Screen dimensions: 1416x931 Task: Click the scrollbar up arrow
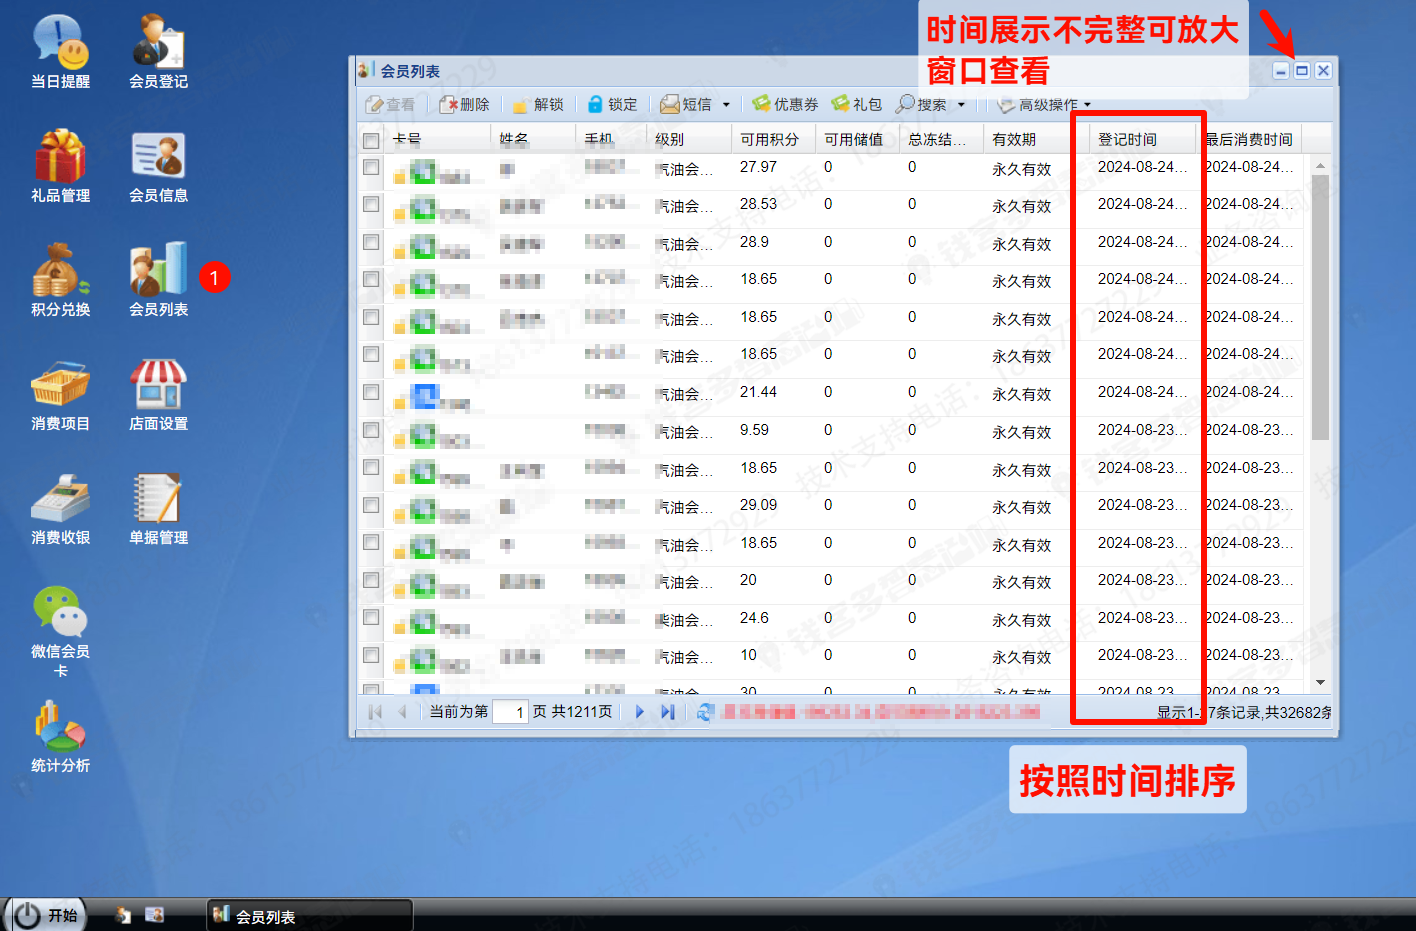click(1320, 165)
